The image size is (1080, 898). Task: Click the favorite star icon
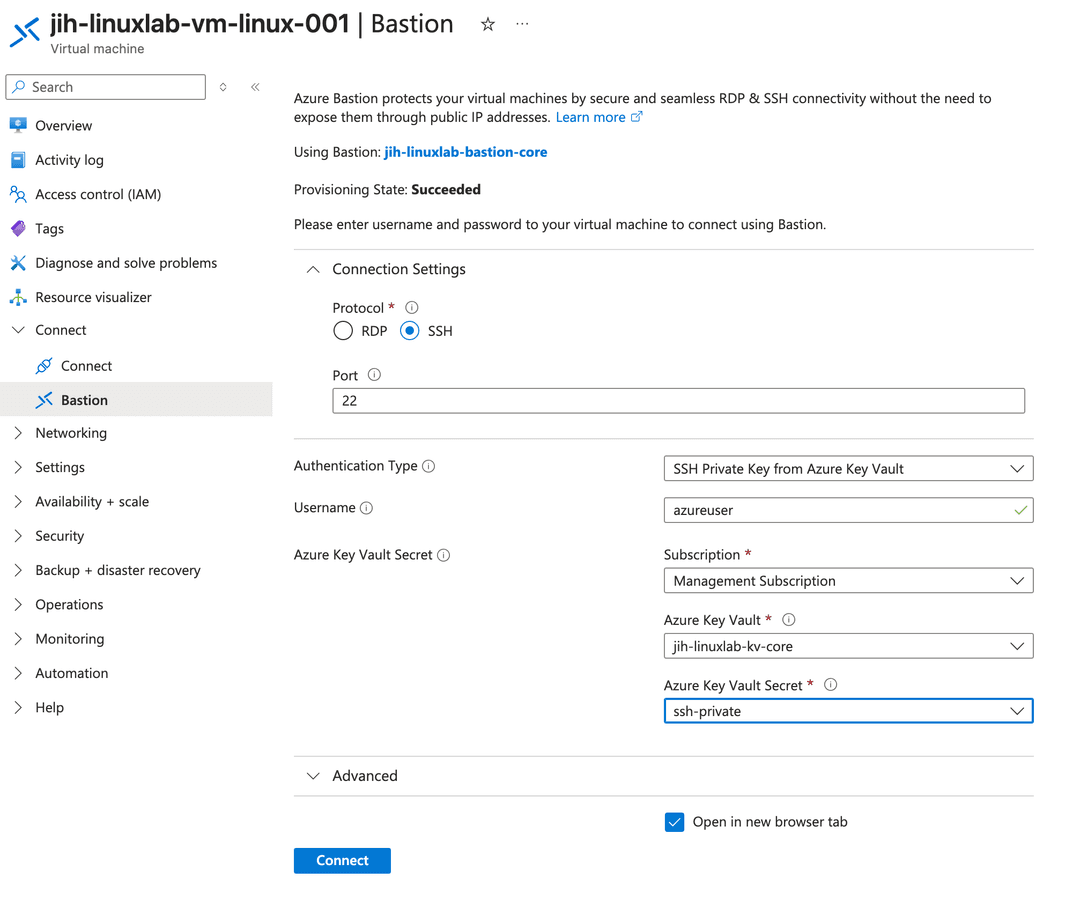coord(488,24)
